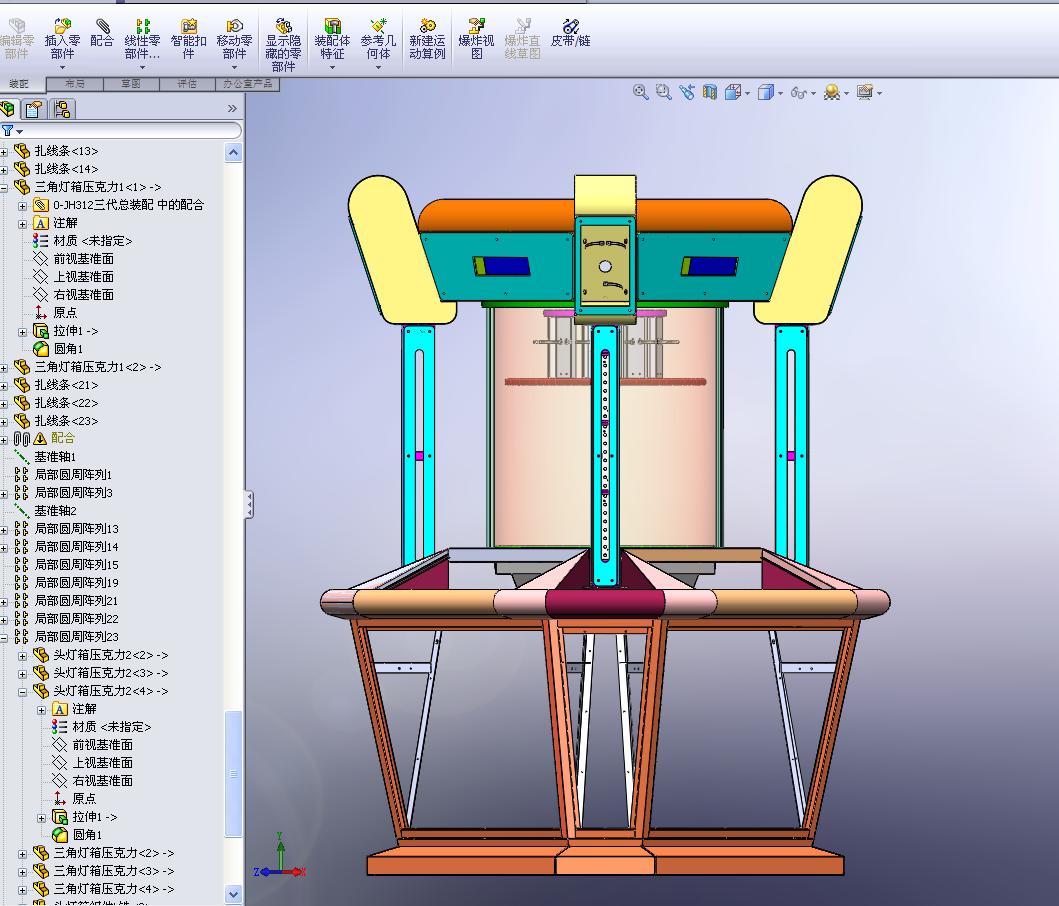1059x906 pixels.
Task: Open the Display Style dropdown arrow
Action: (780, 93)
